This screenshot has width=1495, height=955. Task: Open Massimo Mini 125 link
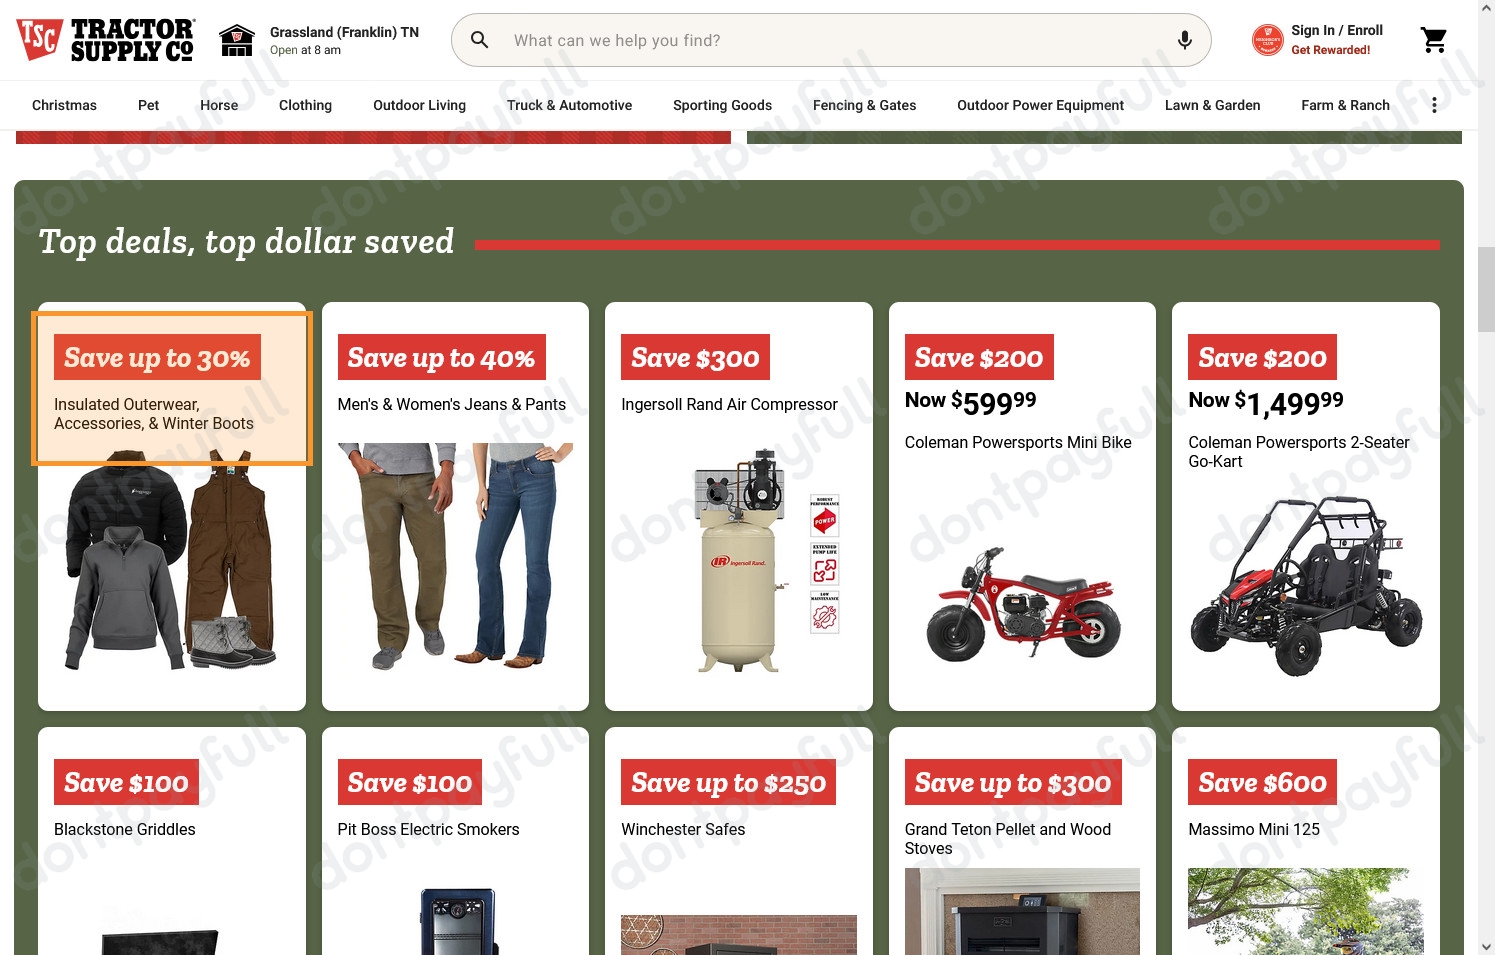(1254, 830)
